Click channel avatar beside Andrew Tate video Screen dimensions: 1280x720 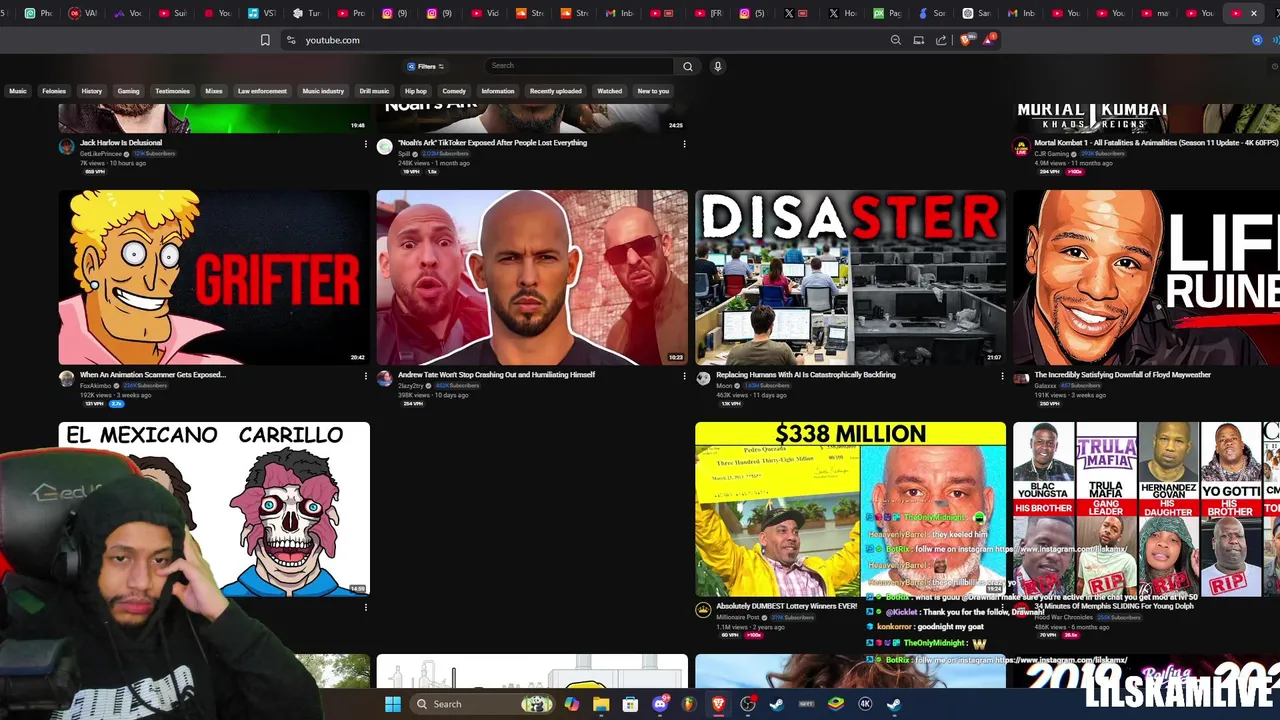tap(384, 379)
